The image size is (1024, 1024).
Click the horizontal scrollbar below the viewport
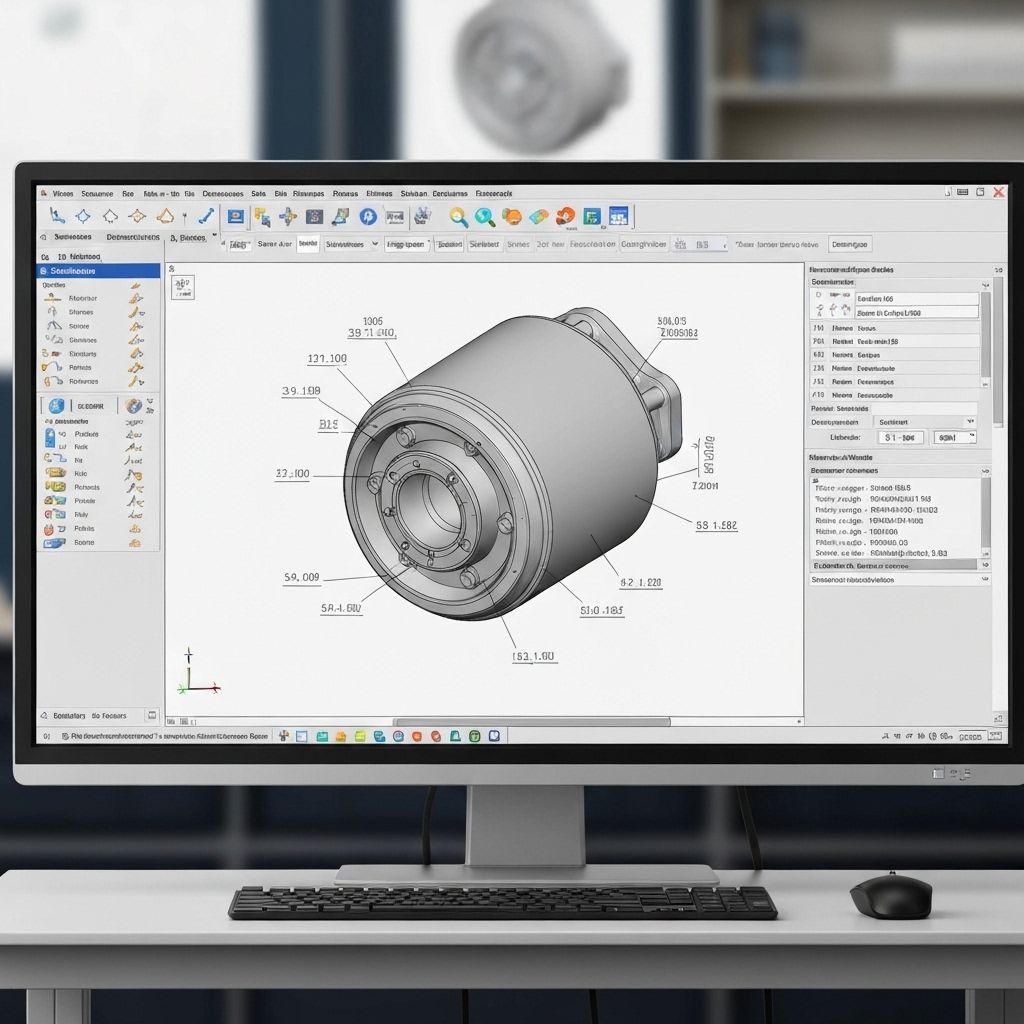pos(532,721)
